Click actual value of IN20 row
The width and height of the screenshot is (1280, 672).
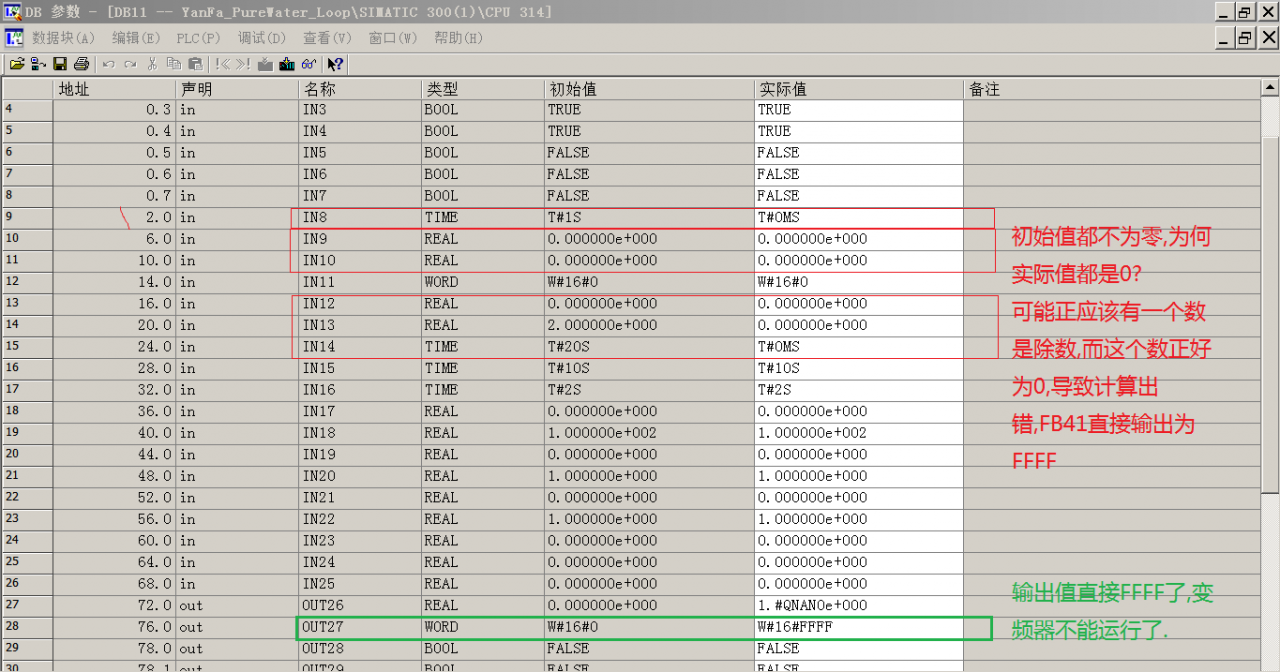[859, 476]
